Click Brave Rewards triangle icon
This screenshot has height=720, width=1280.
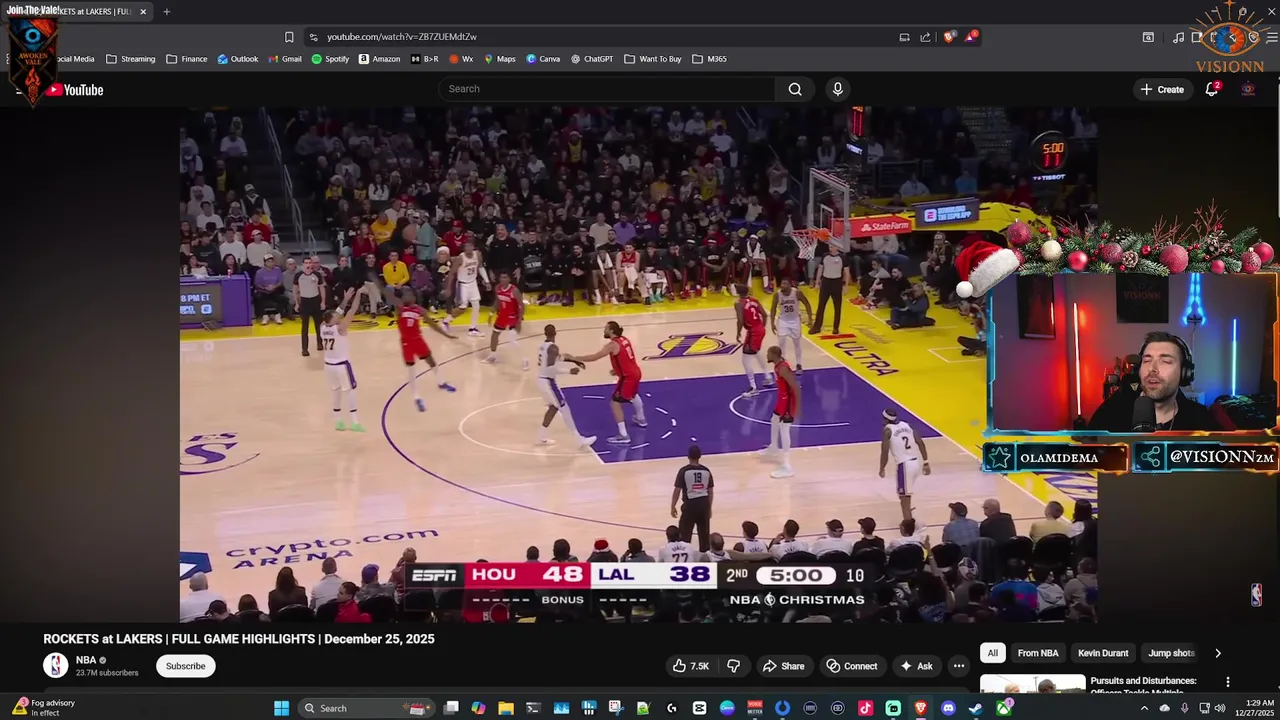[x=970, y=37]
